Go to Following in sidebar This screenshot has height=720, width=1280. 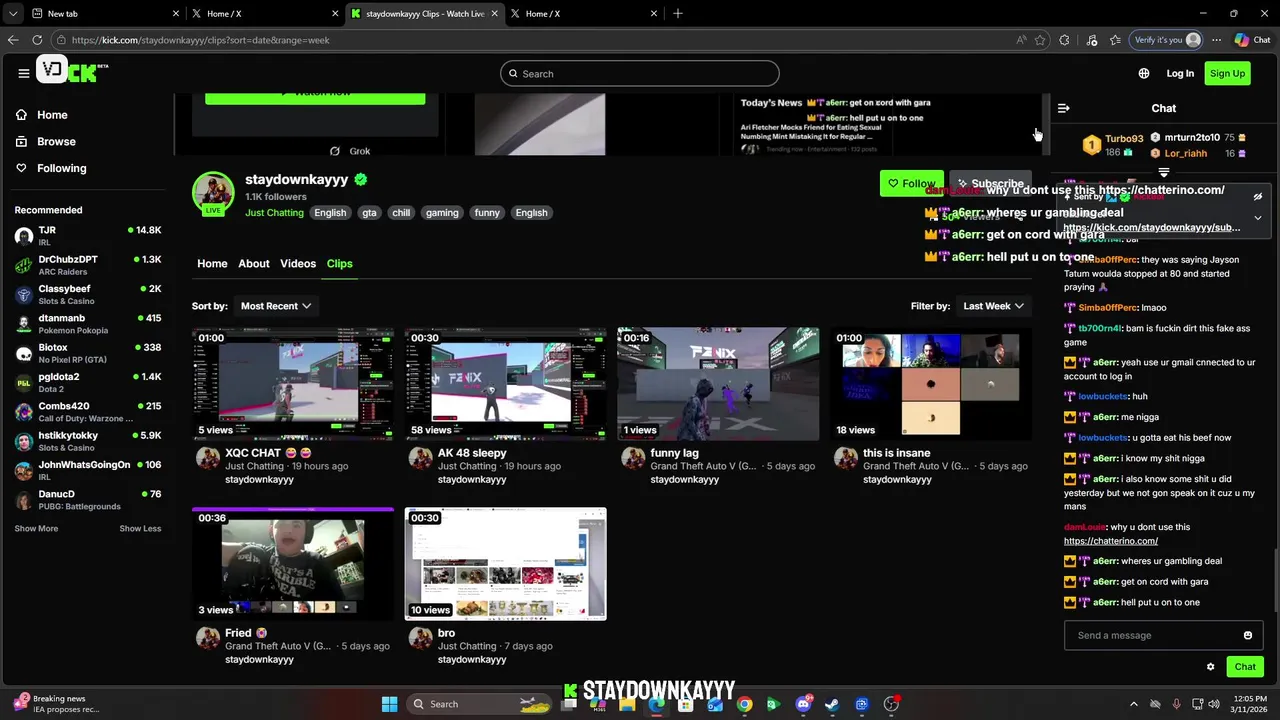(x=61, y=168)
